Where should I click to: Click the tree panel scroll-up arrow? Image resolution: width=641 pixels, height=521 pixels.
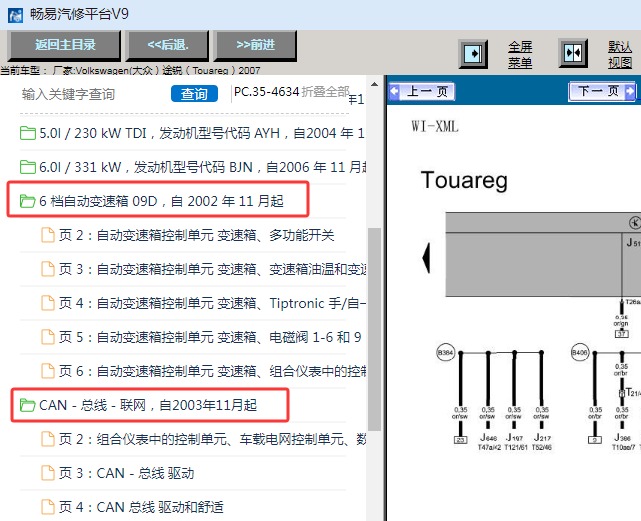(x=374, y=84)
